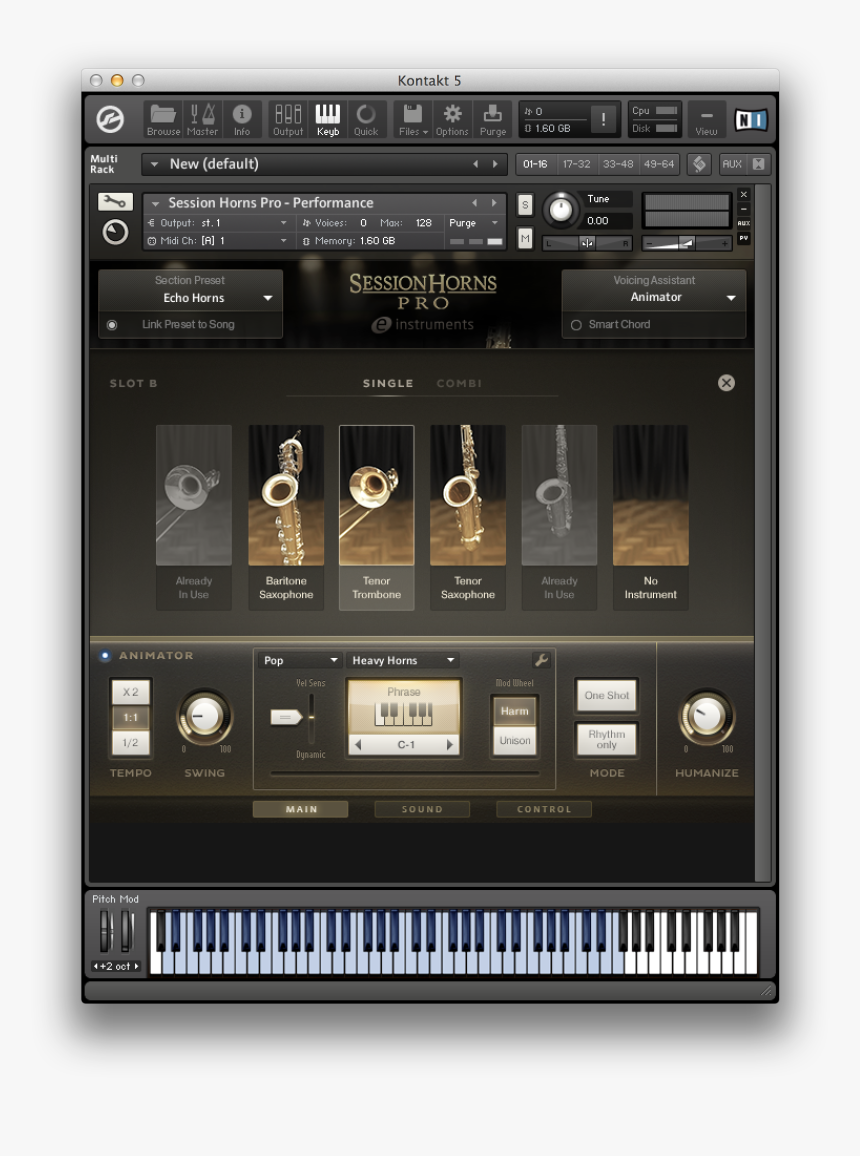Select Unison mod wheel mode
The height and width of the screenshot is (1156, 860).
pyautogui.click(x=514, y=741)
